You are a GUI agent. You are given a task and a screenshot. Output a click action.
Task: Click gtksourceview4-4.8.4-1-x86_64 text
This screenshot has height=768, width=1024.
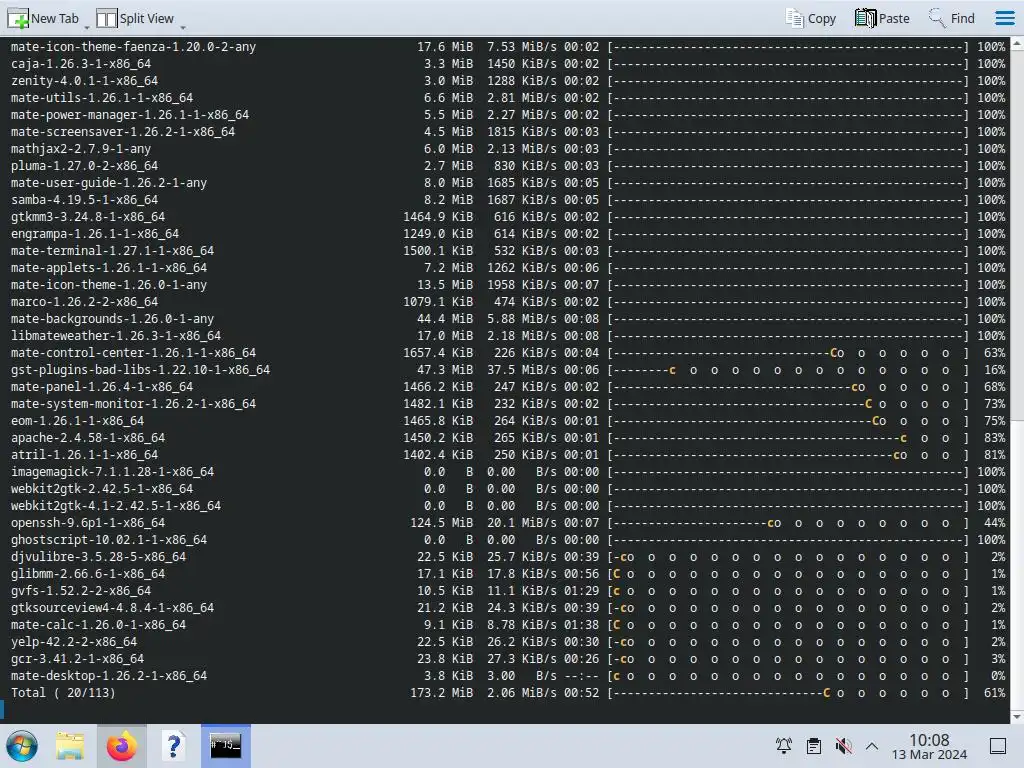[x=112, y=607]
